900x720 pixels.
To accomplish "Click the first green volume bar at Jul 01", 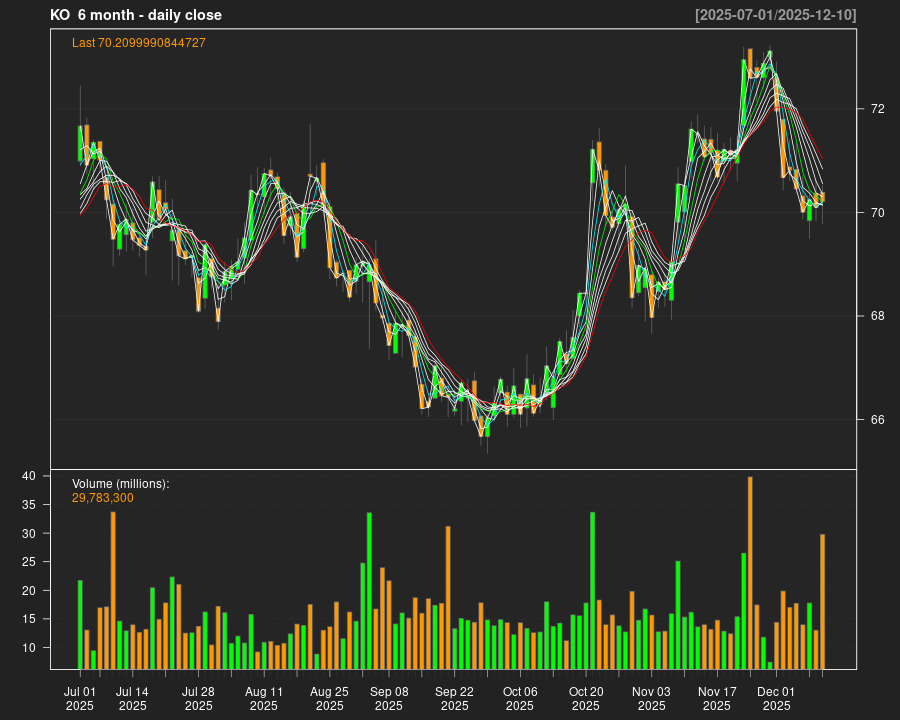I will (x=80, y=624).
